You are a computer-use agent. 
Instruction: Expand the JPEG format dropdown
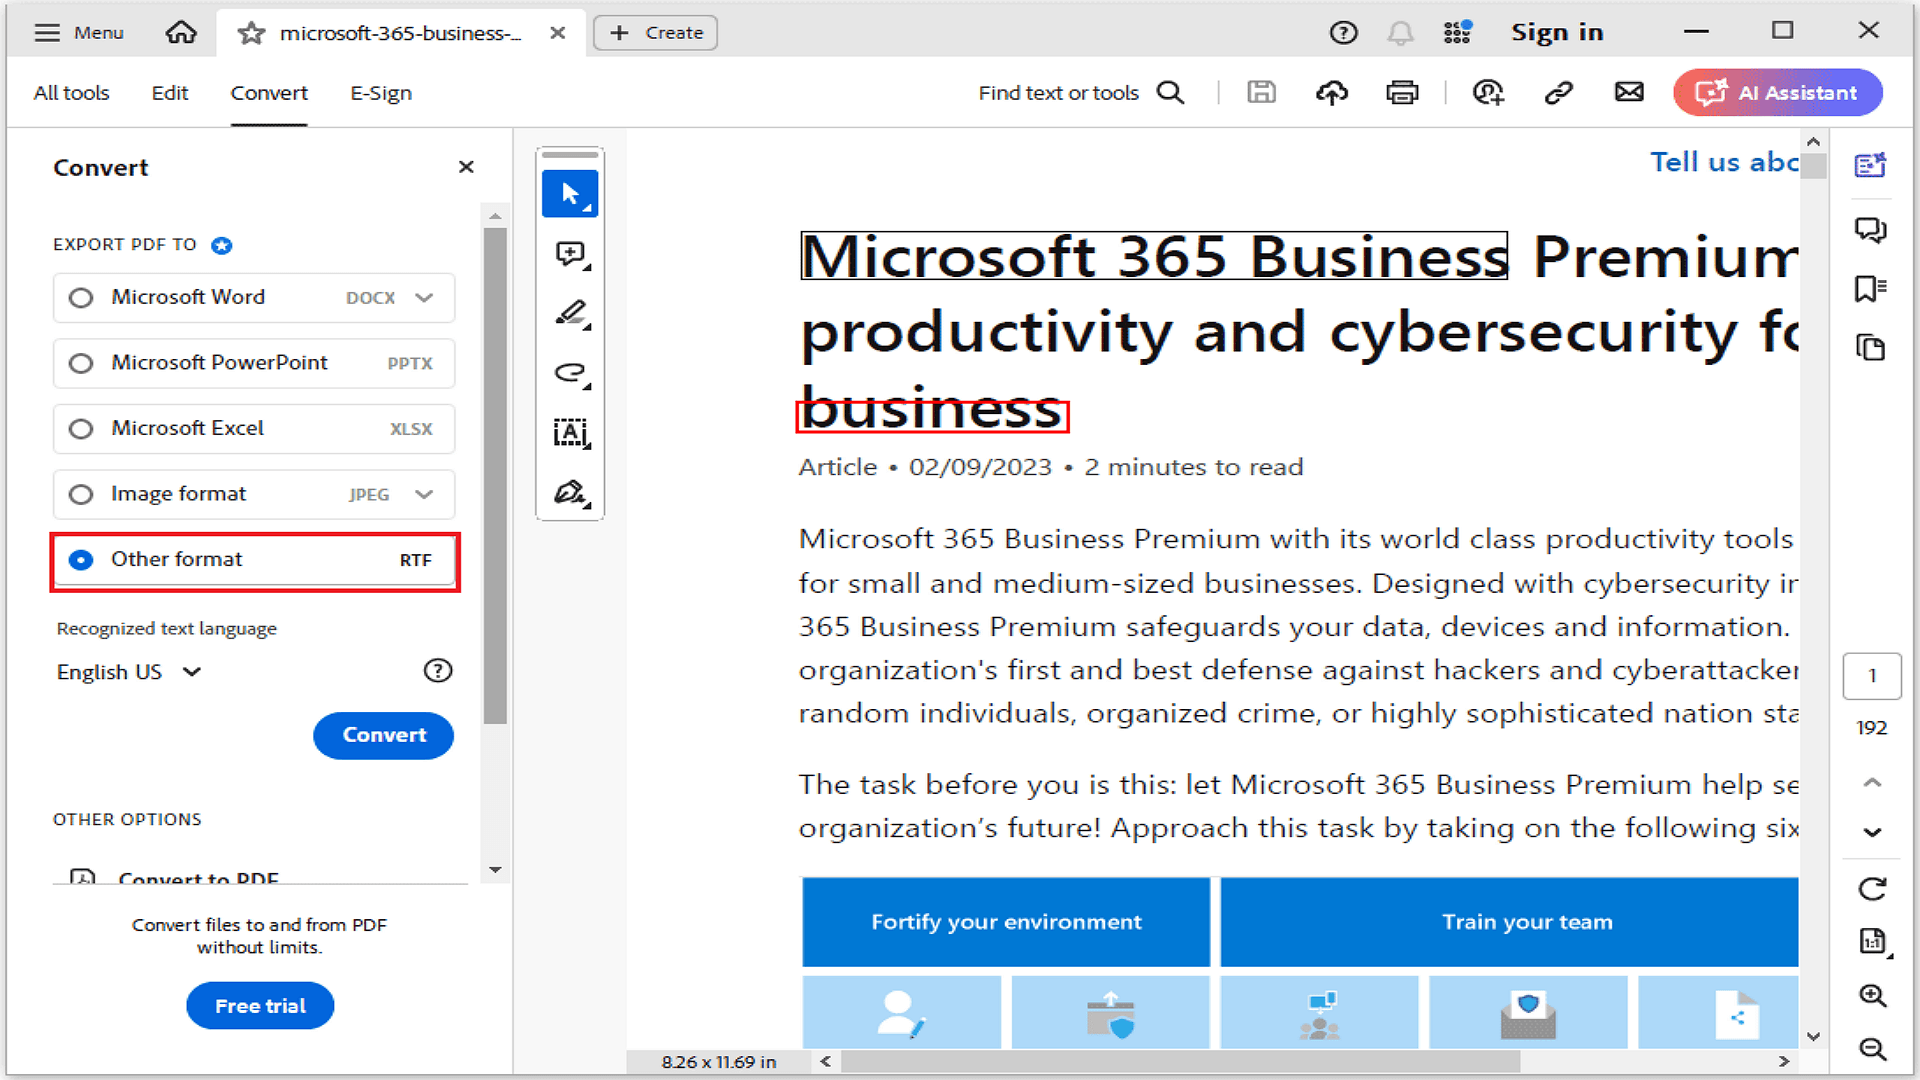(x=425, y=494)
